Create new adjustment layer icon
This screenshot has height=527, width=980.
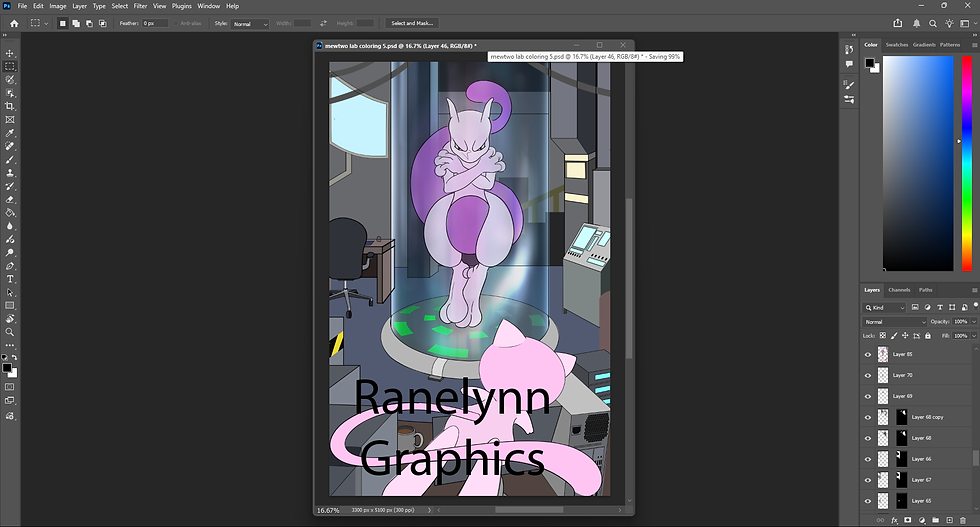pyautogui.click(x=921, y=520)
